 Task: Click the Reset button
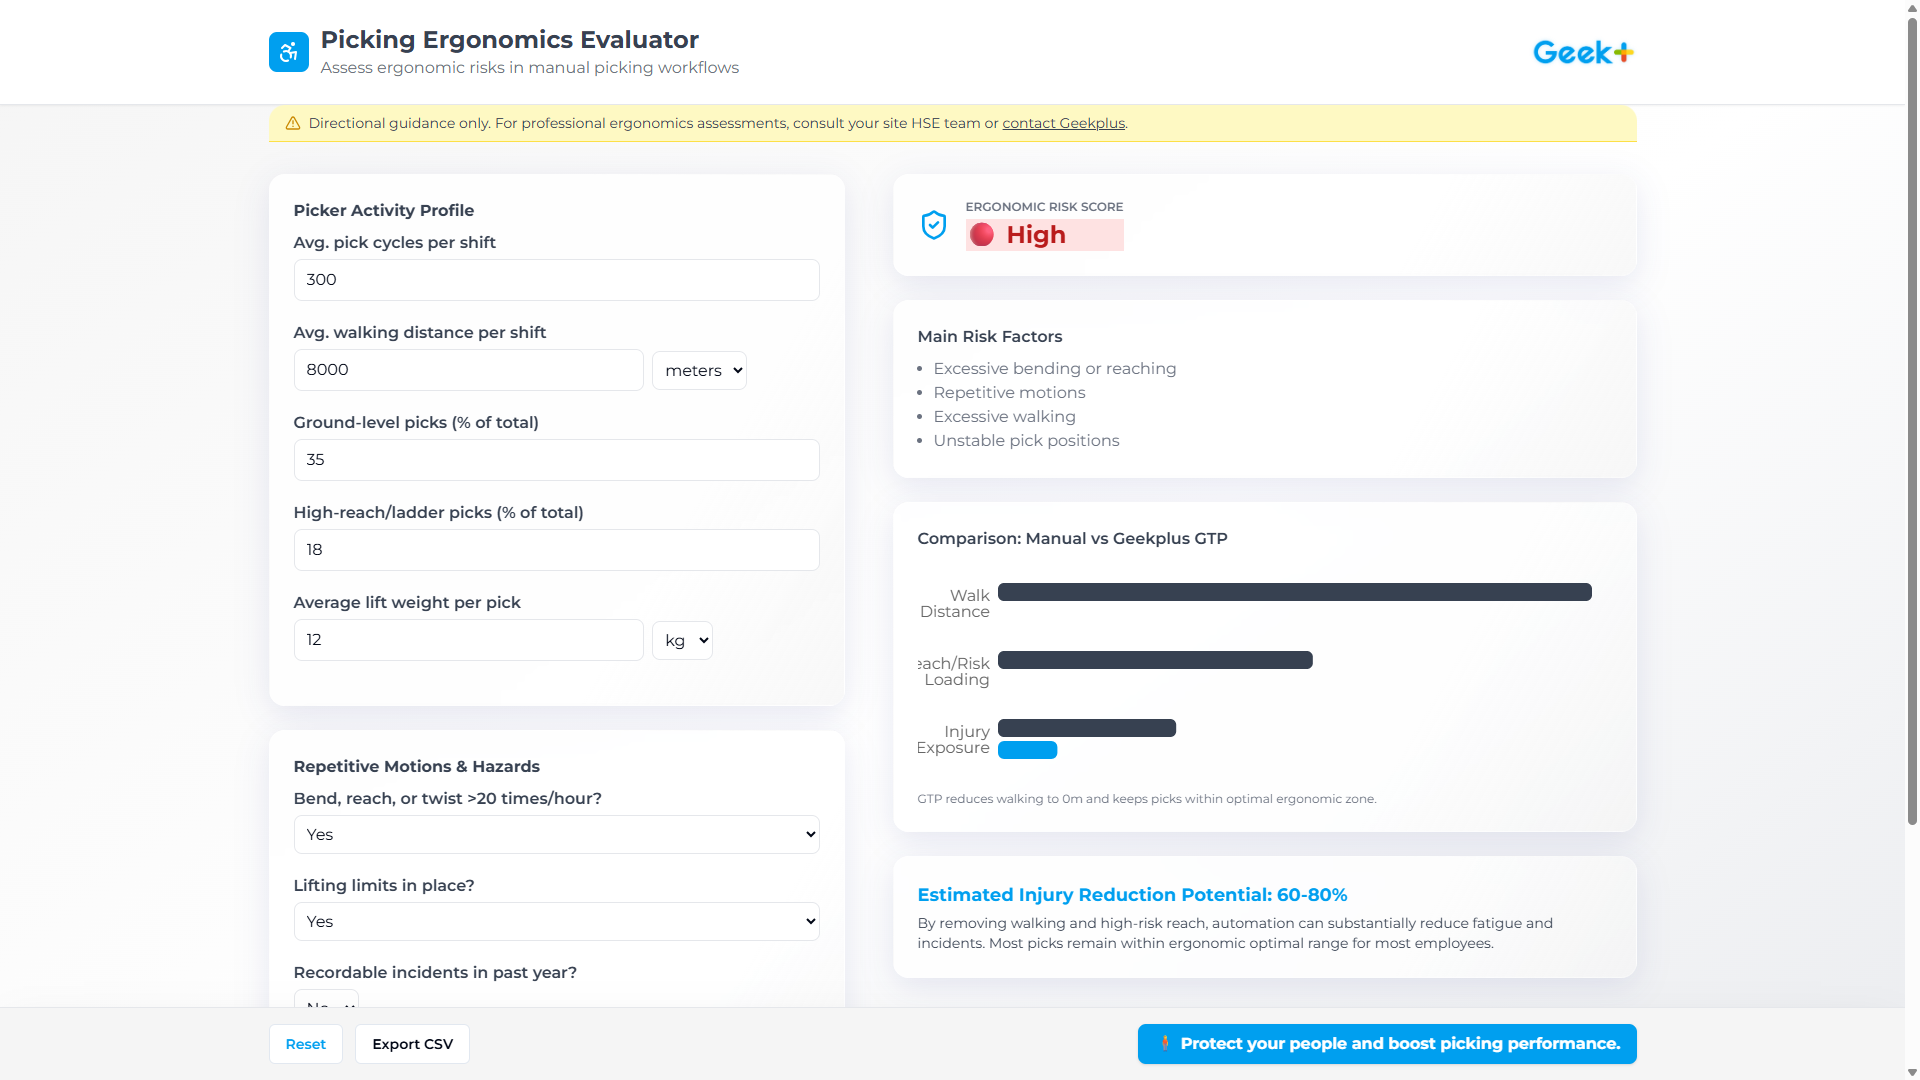[306, 1043]
